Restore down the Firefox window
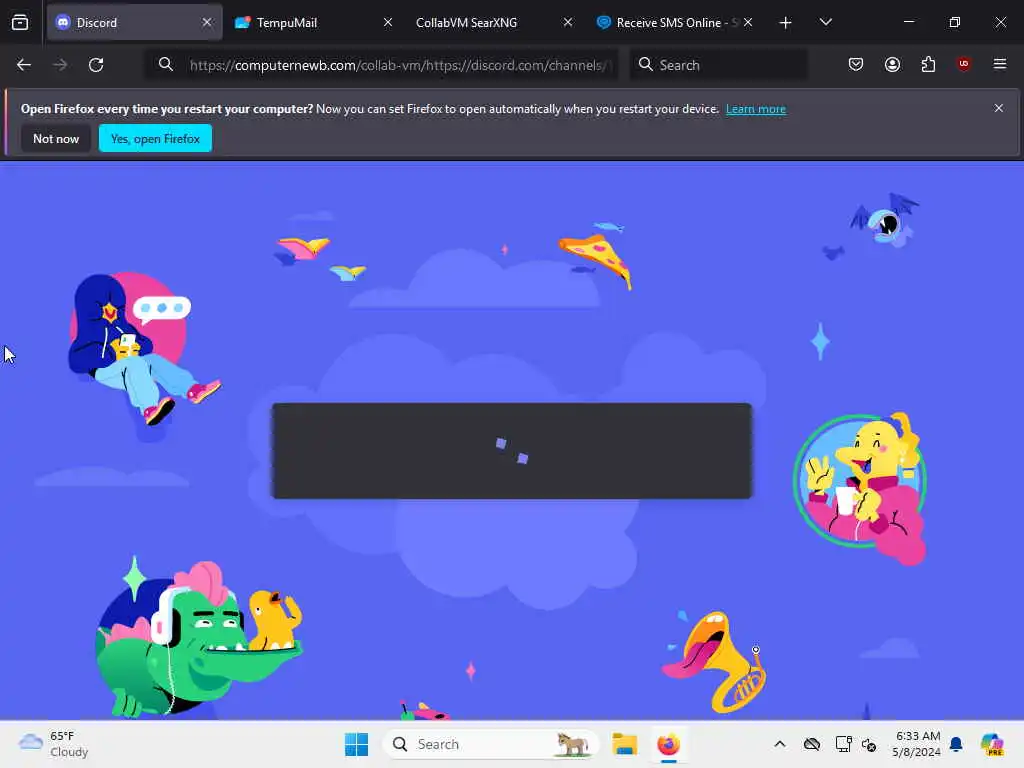Image resolution: width=1024 pixels, height=768 pixels. 954,22
